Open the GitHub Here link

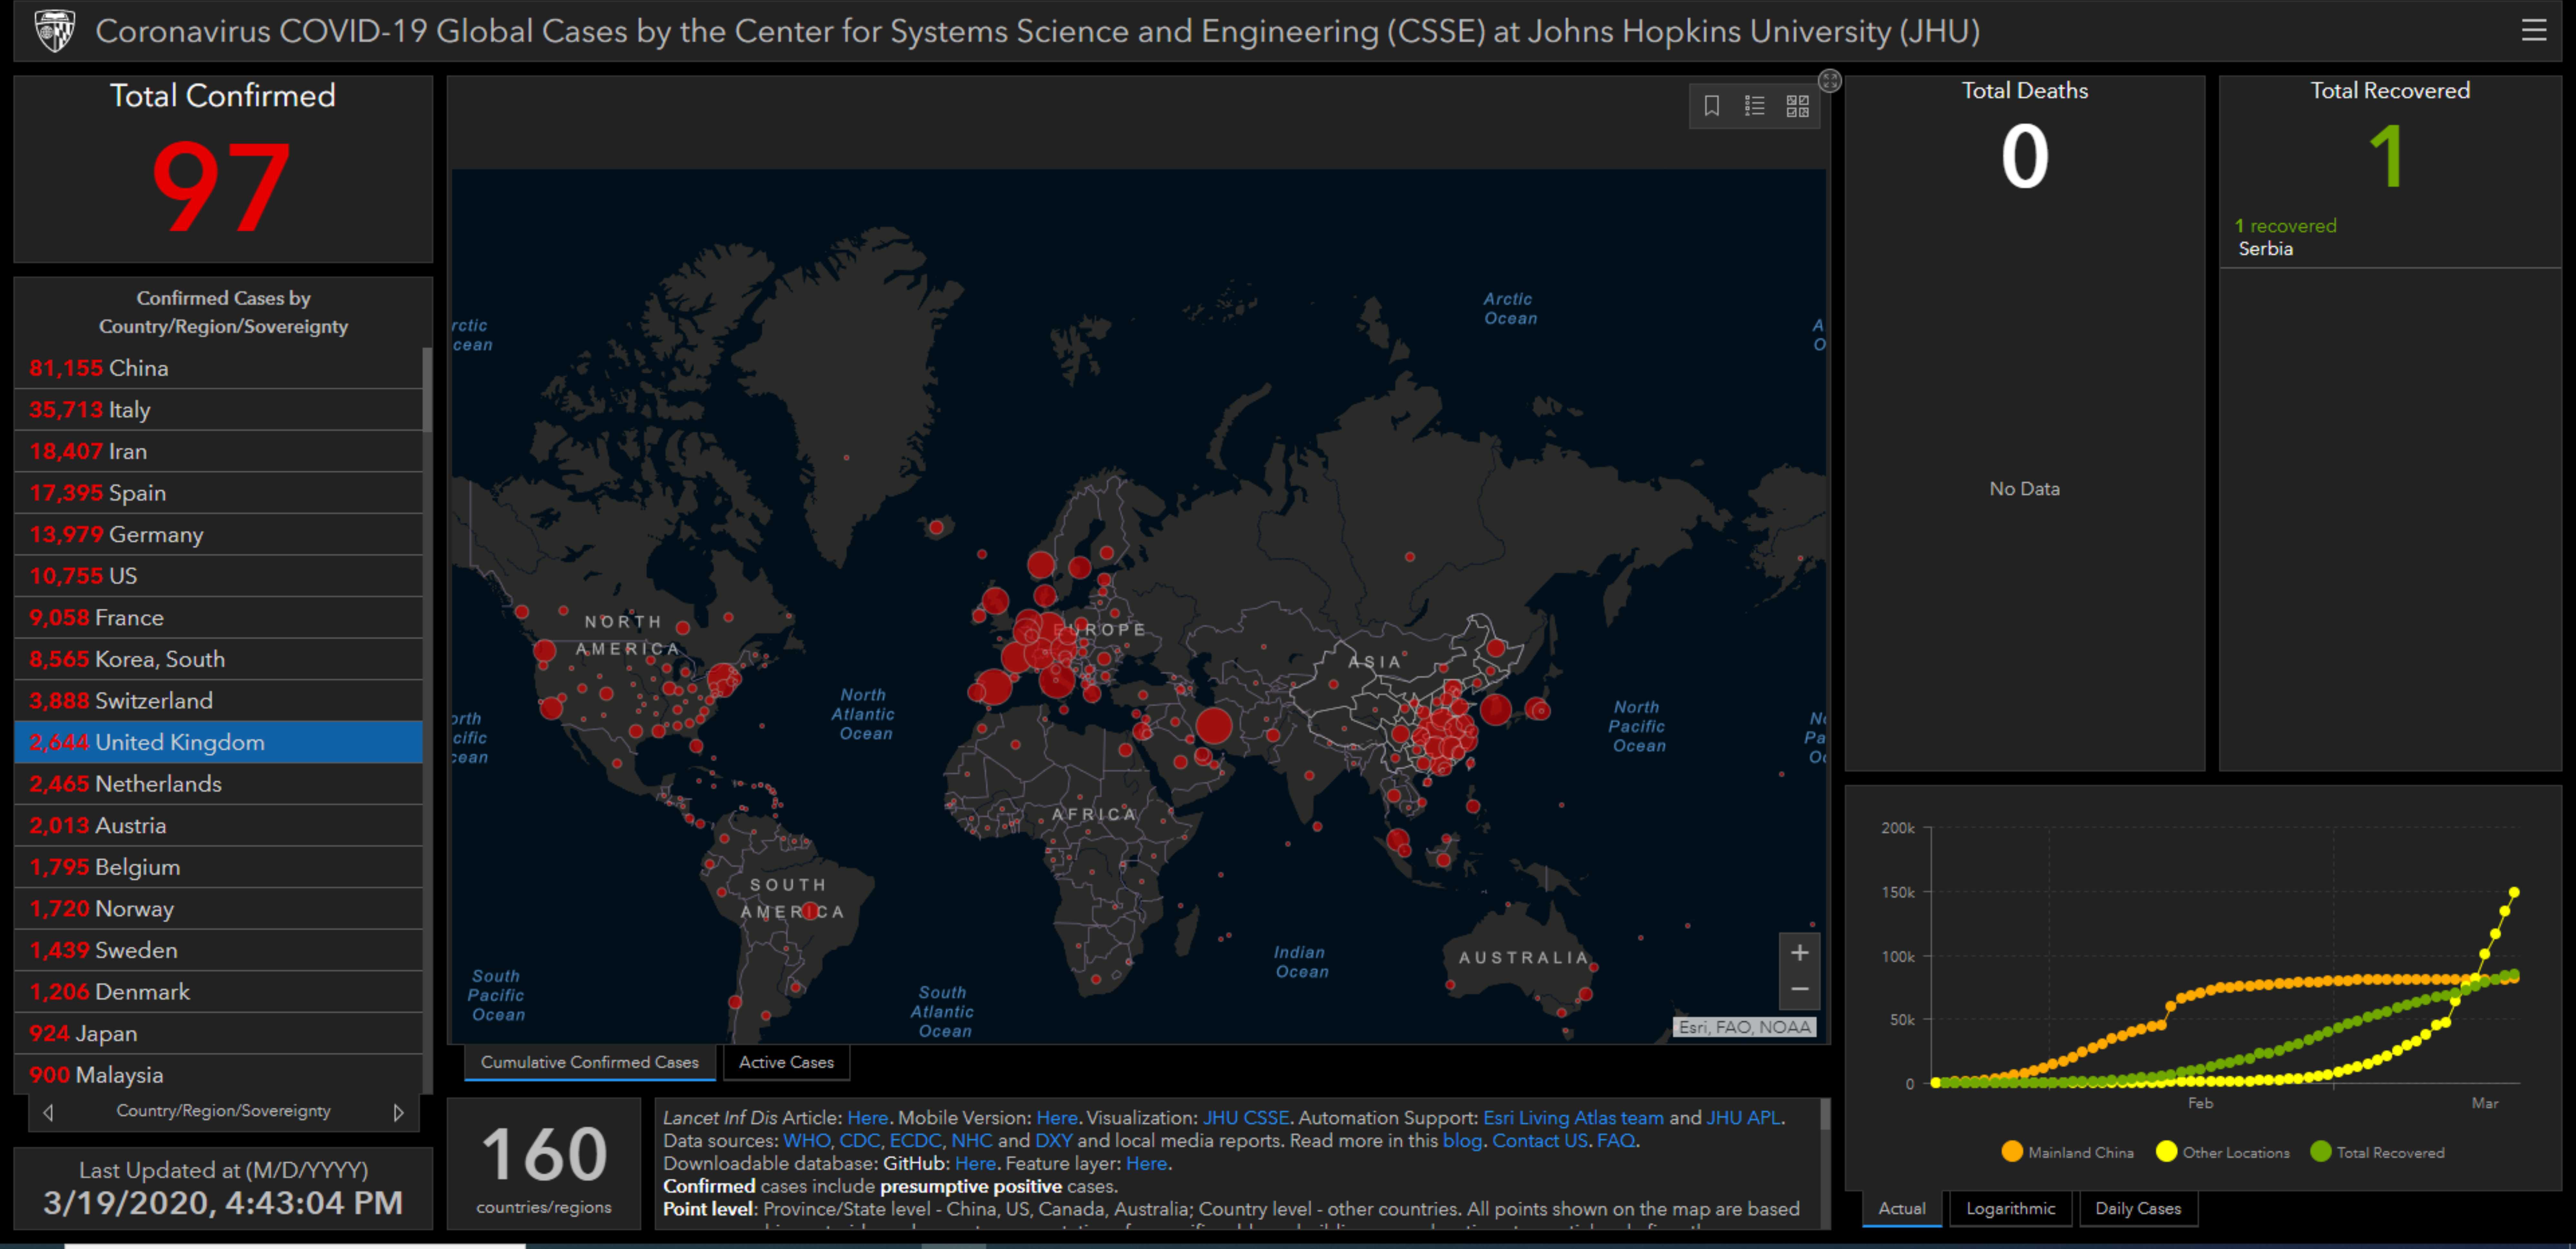click(975, 1164)
